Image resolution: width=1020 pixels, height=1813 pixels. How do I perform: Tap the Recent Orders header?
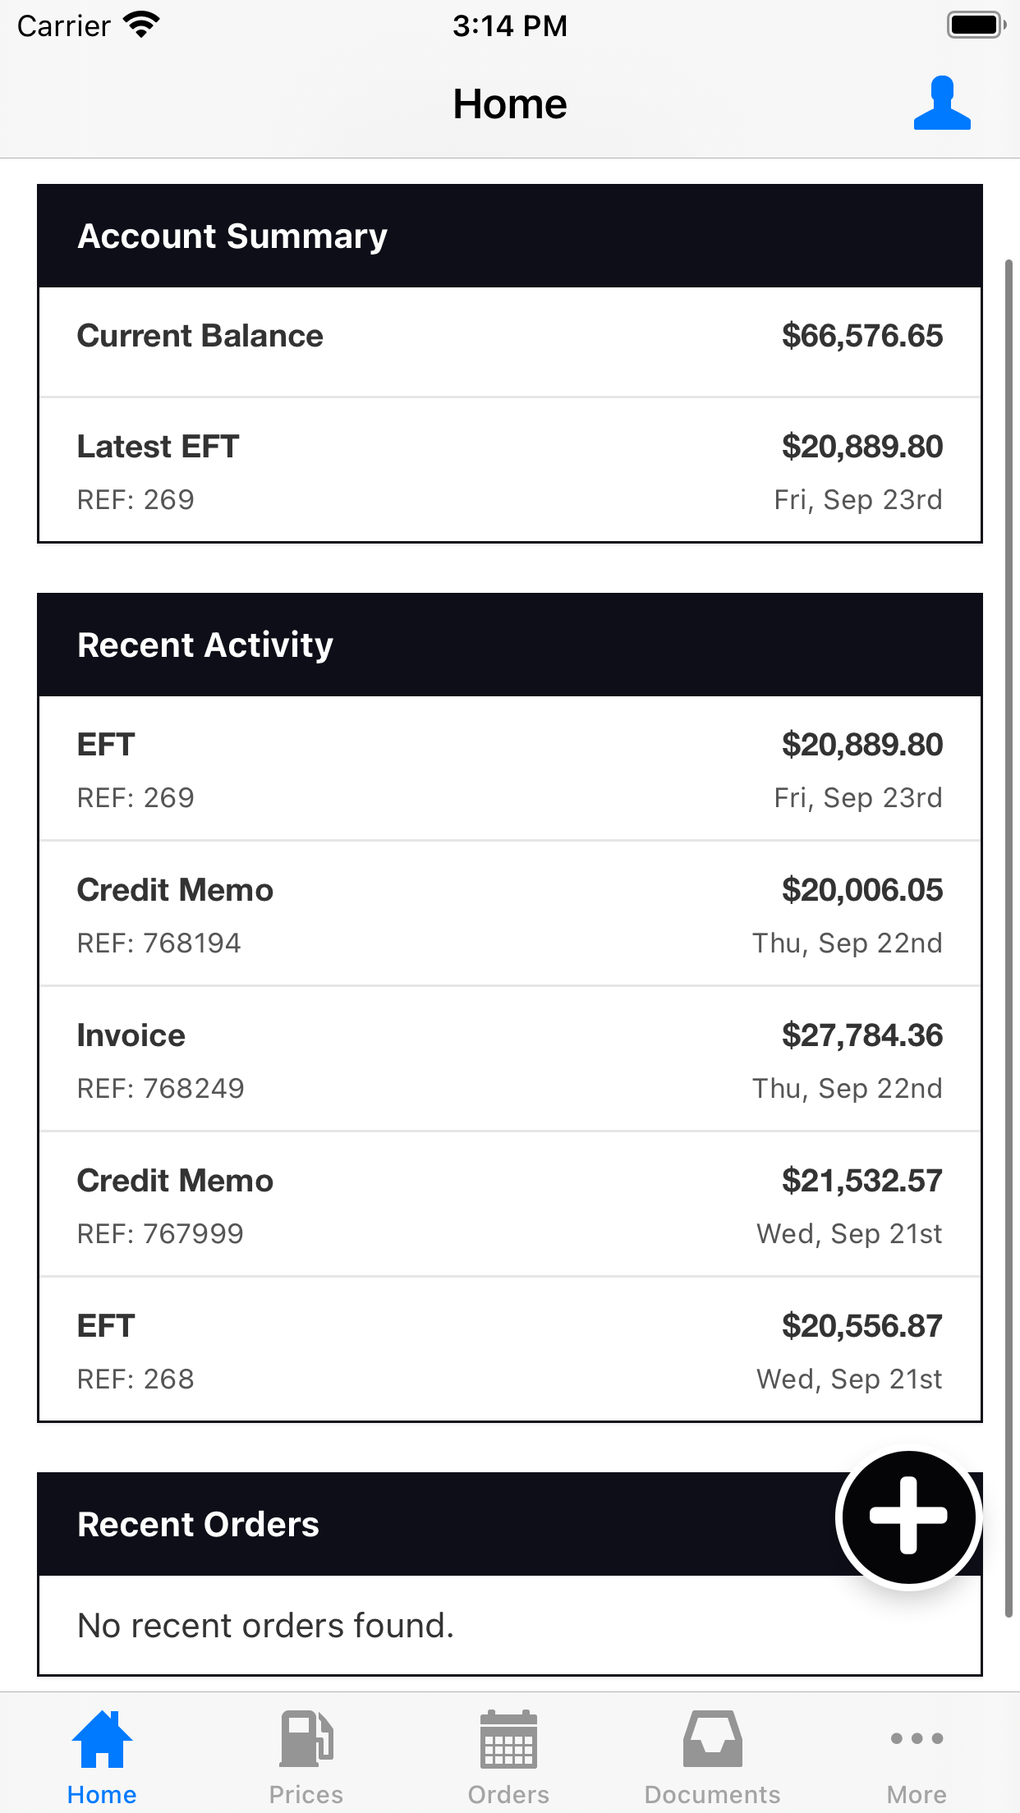pos(400,1525)
